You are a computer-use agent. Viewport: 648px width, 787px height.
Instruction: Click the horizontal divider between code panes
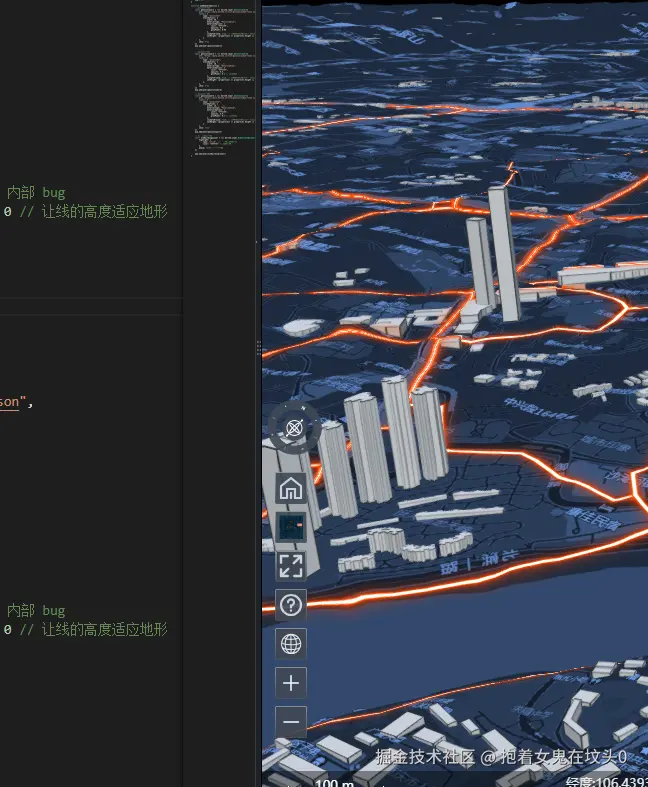(x=90, y=297)
